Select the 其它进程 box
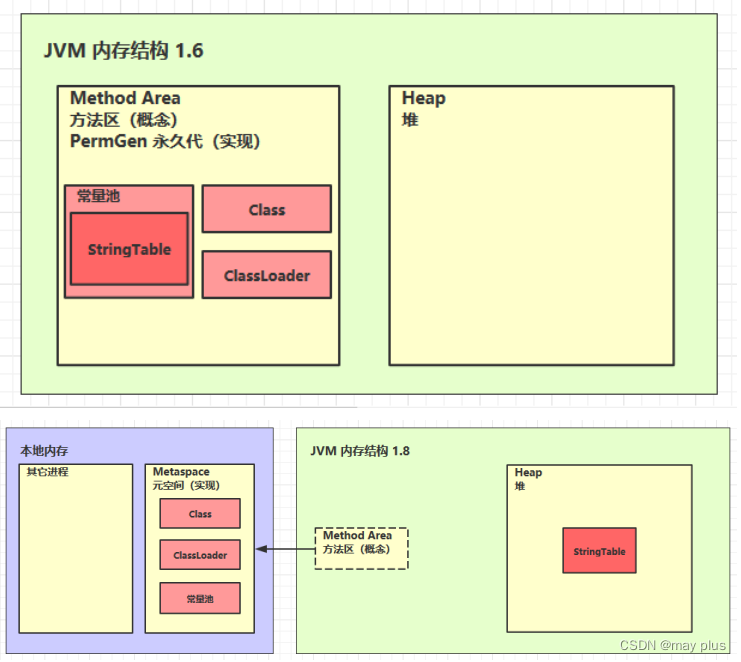Viewport: 741px width, 662px height. click(76, 549)
